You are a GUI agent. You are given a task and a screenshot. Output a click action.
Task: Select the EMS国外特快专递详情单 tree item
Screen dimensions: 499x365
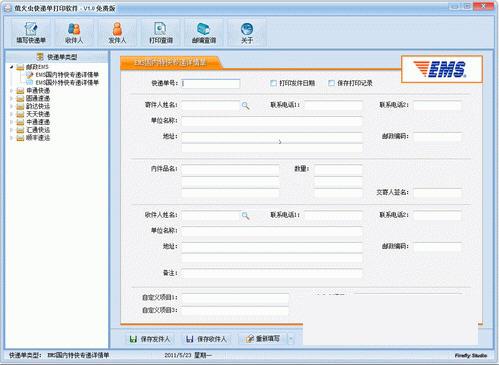[67, 82]
